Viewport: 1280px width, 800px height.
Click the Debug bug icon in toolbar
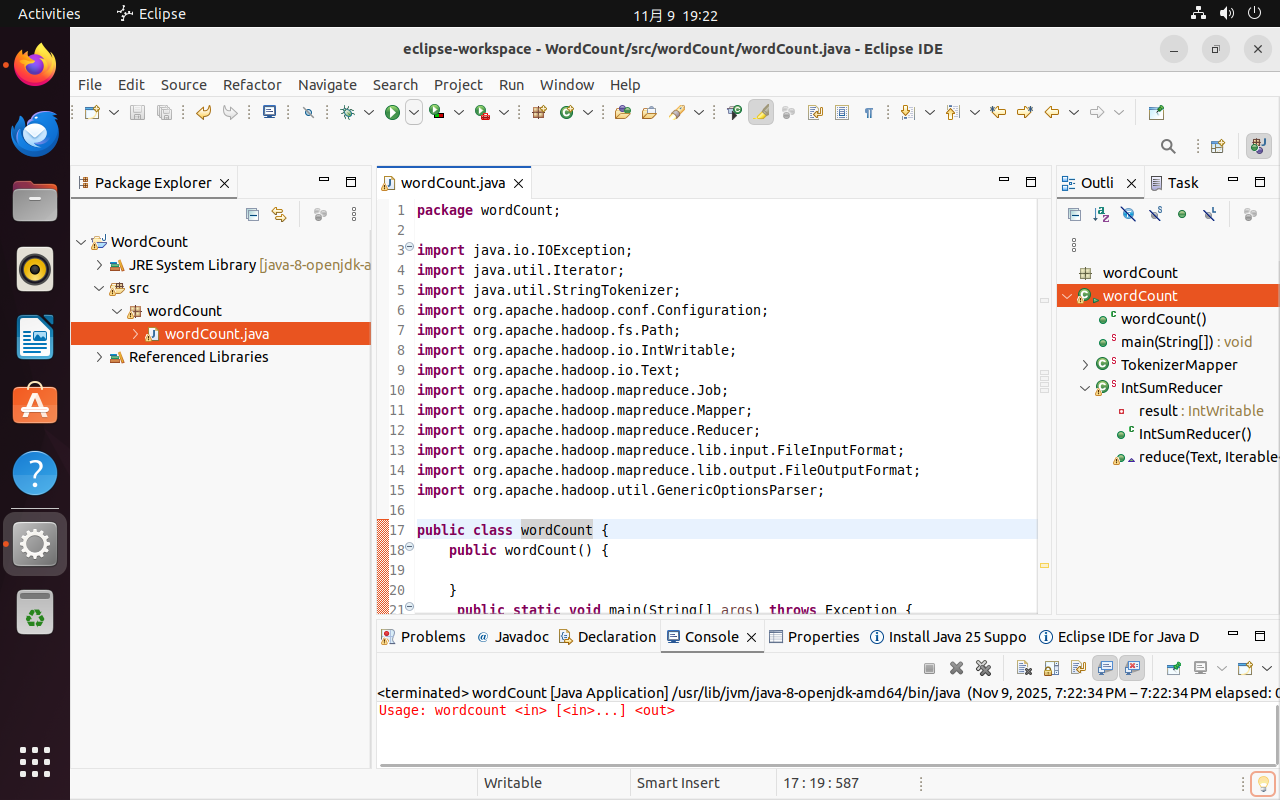click(347, 113)
